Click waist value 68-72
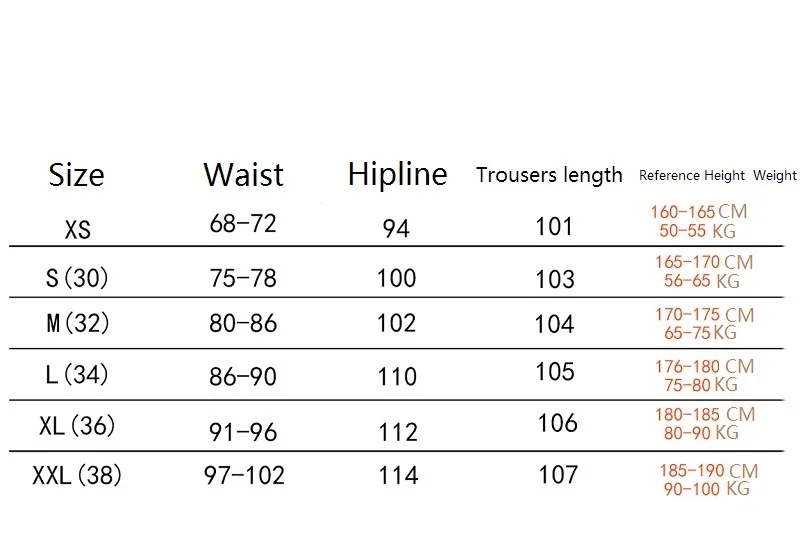The image size is (800, 535). click(x=243, y=224)
